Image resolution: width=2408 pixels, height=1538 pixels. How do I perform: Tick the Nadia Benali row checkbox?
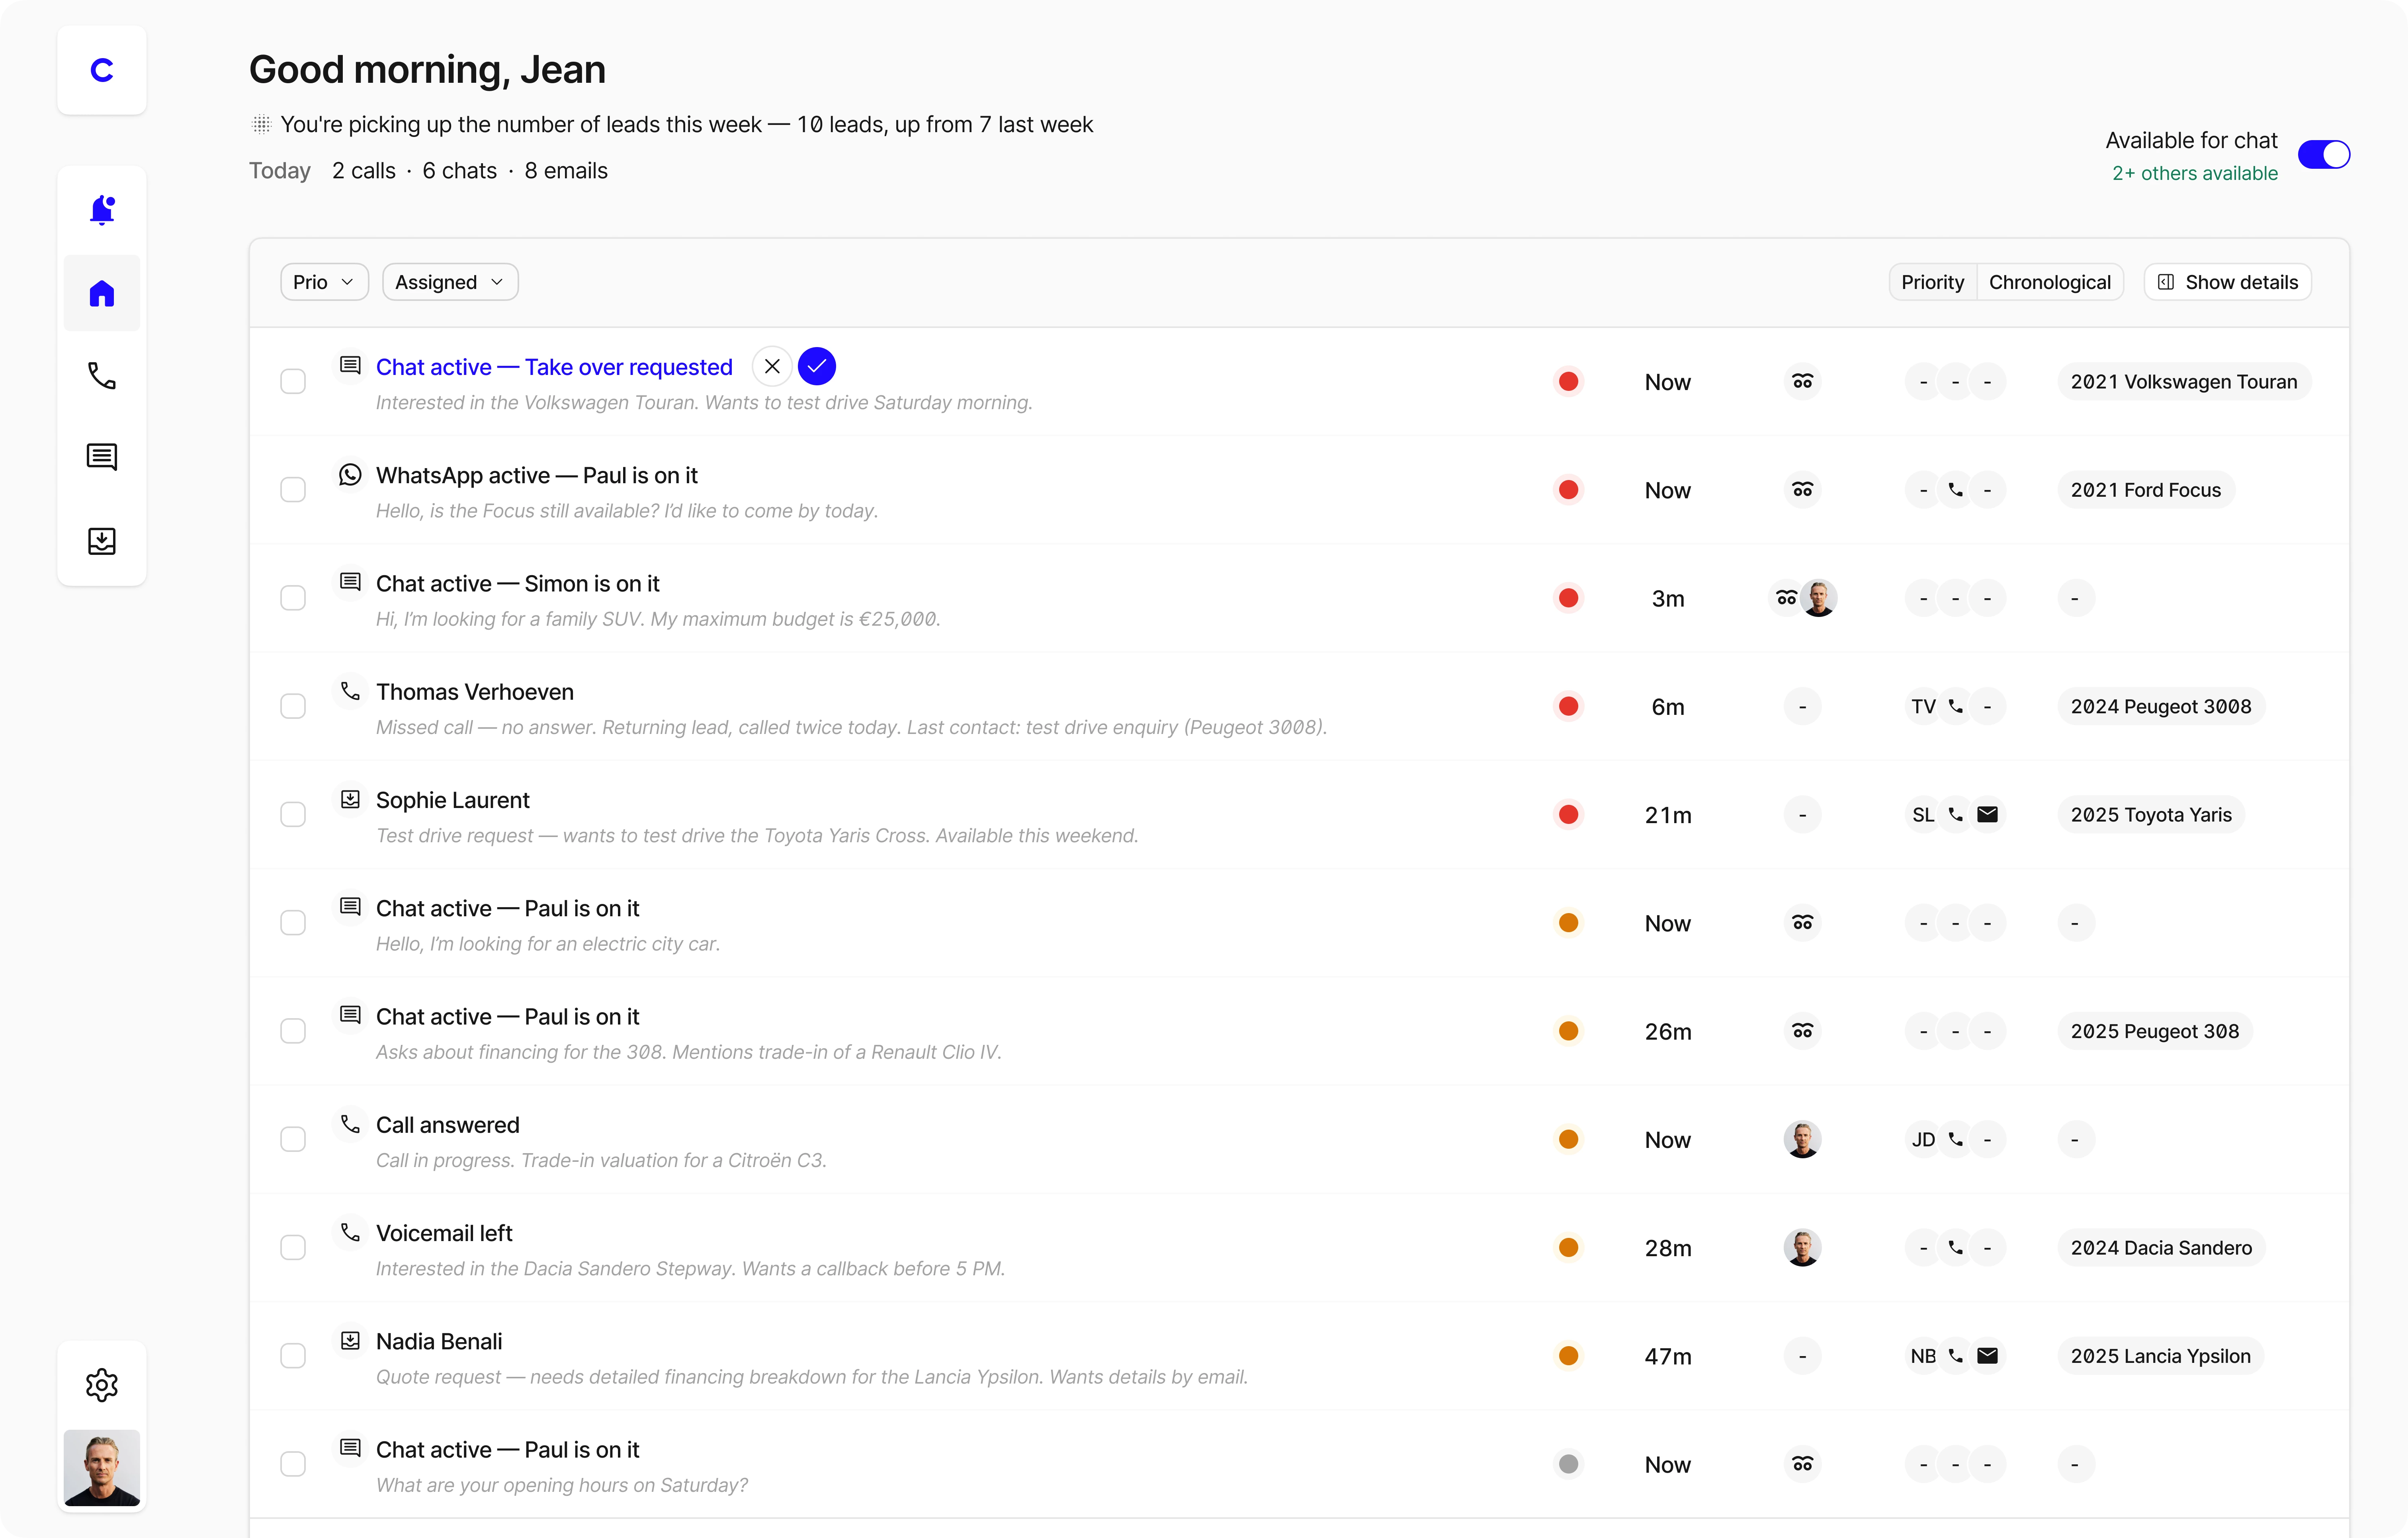click(x=293, y=1356)
